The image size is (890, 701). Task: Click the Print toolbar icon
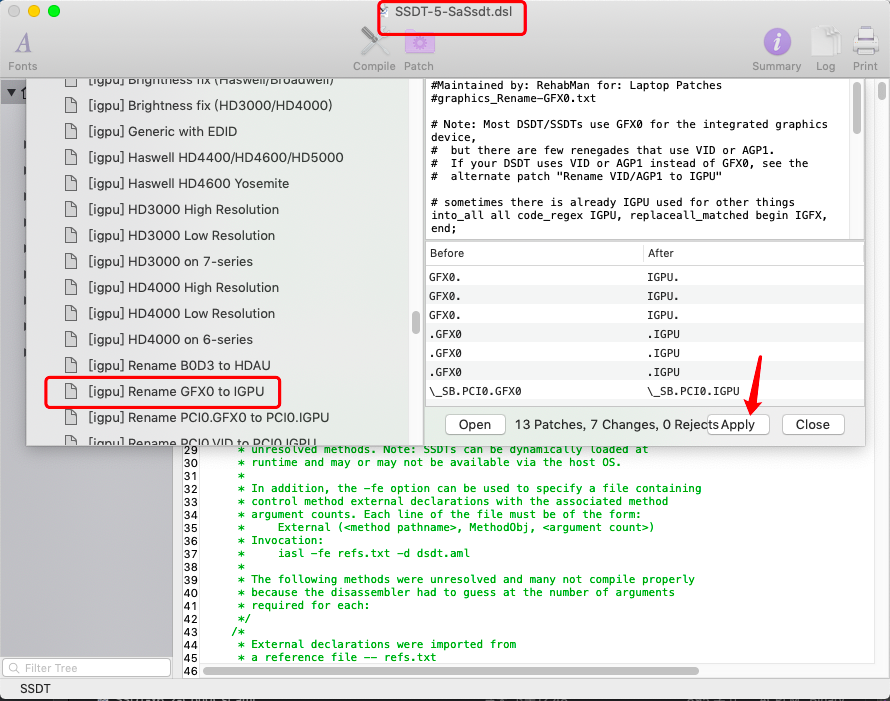[x=866, y=42]
